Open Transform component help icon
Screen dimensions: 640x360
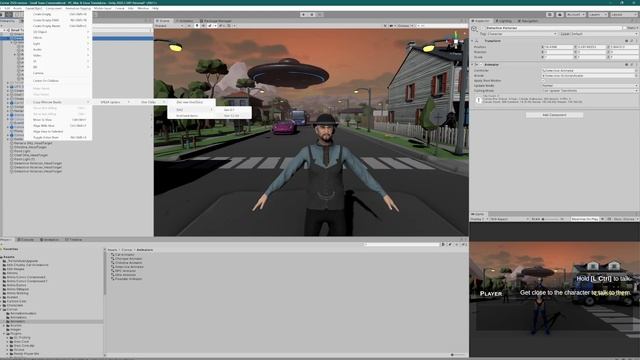pos(627,41)
